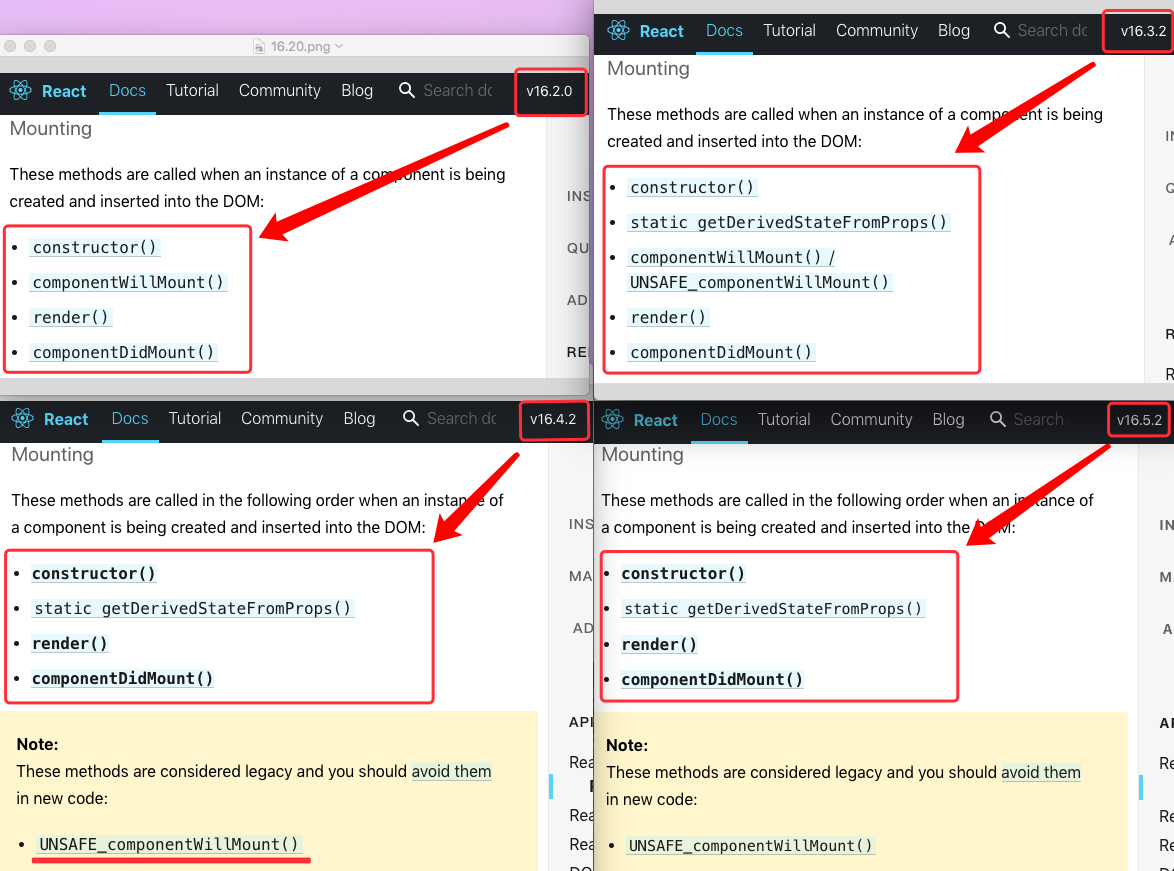The image size is (1174, 871).
Task: Follow the "avoid them" link in v16.5.2 note
Action: point(1040,772)
